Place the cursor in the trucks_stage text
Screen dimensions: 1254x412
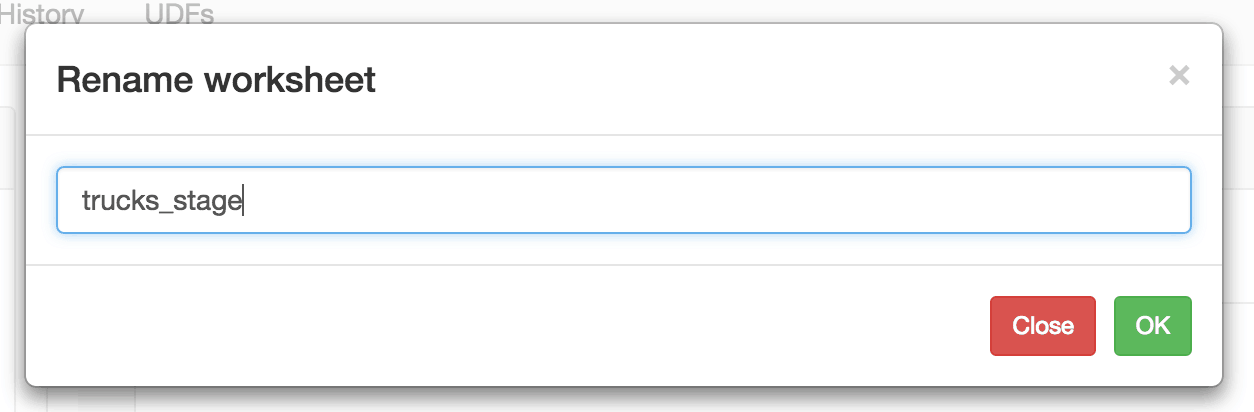[x=162, y=201]
